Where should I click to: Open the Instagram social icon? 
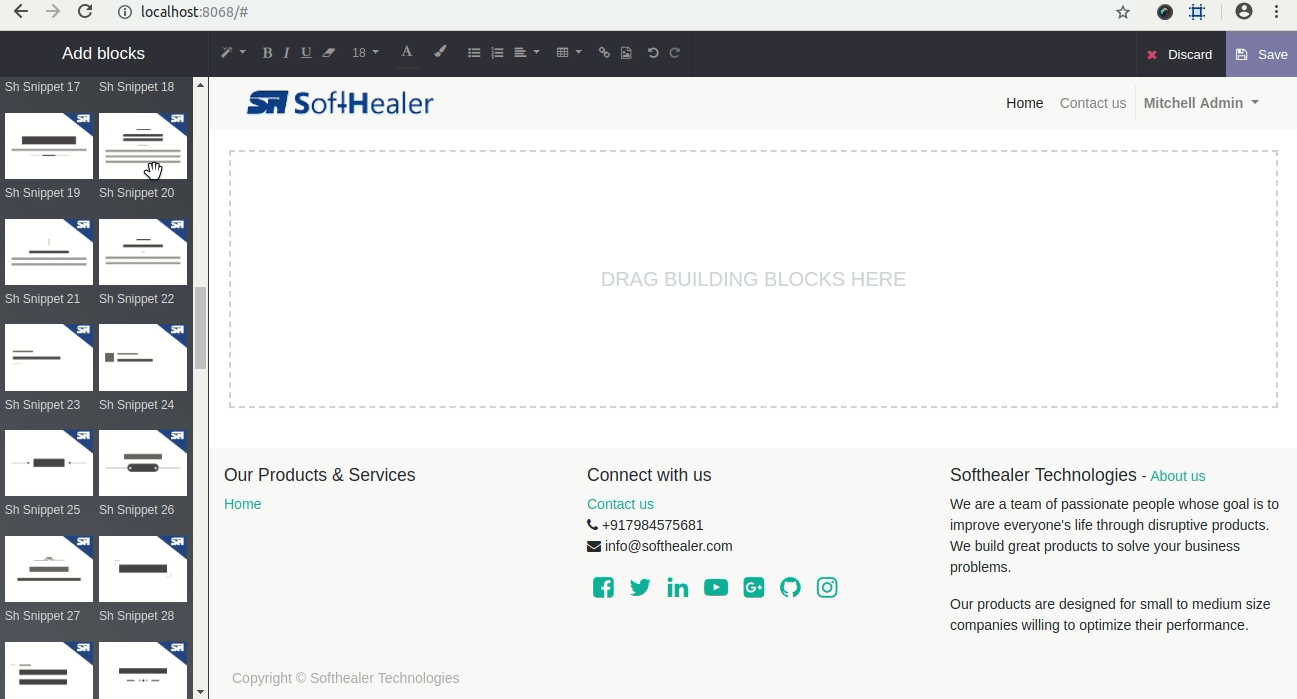click(827, 587)
